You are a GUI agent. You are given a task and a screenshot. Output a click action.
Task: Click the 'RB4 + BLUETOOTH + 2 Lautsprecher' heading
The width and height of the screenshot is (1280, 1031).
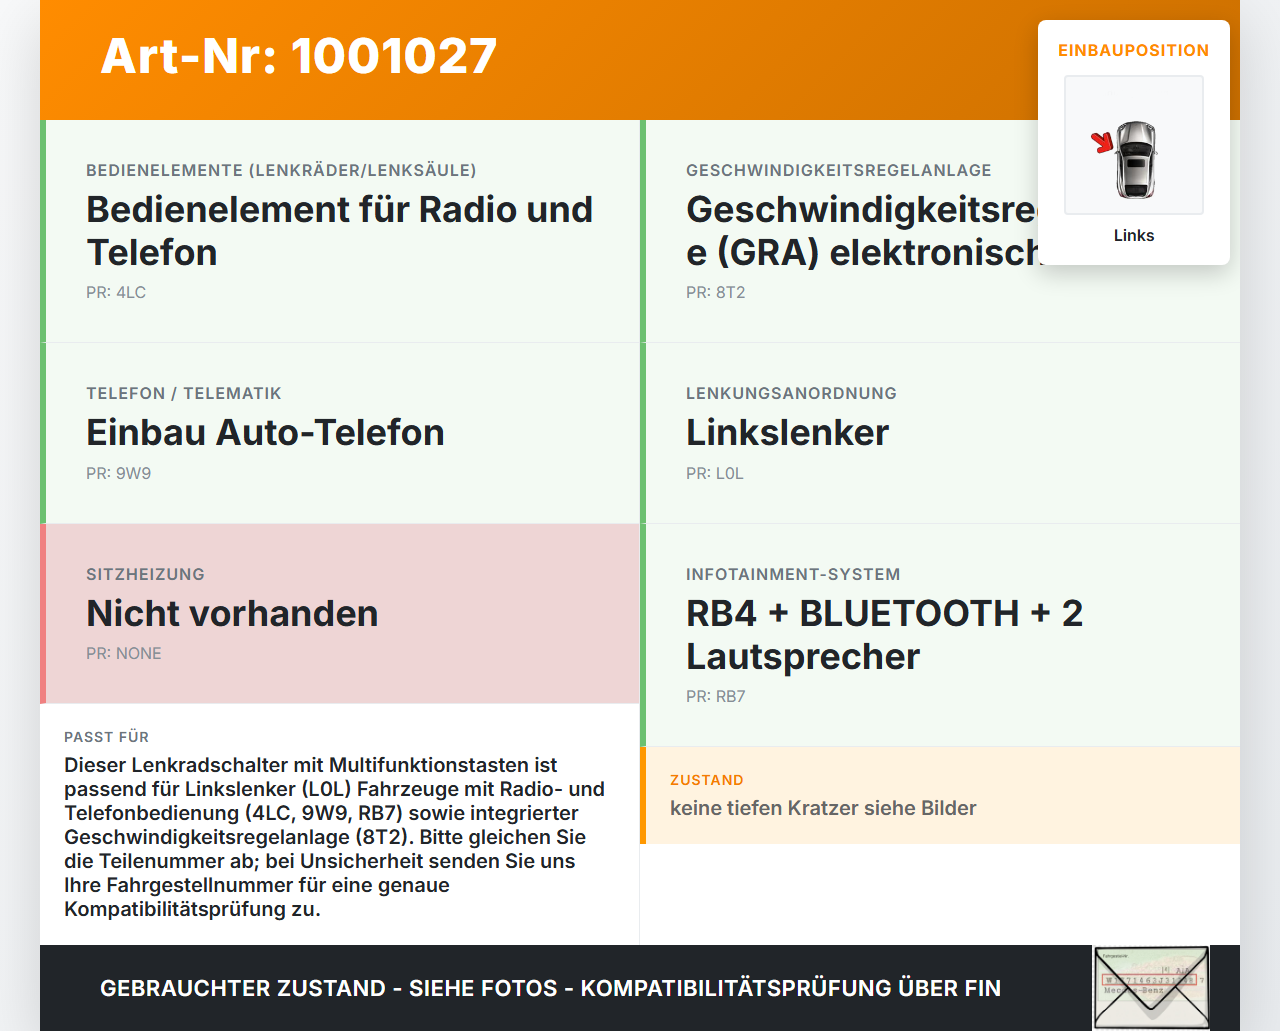[x=884, y=634]
